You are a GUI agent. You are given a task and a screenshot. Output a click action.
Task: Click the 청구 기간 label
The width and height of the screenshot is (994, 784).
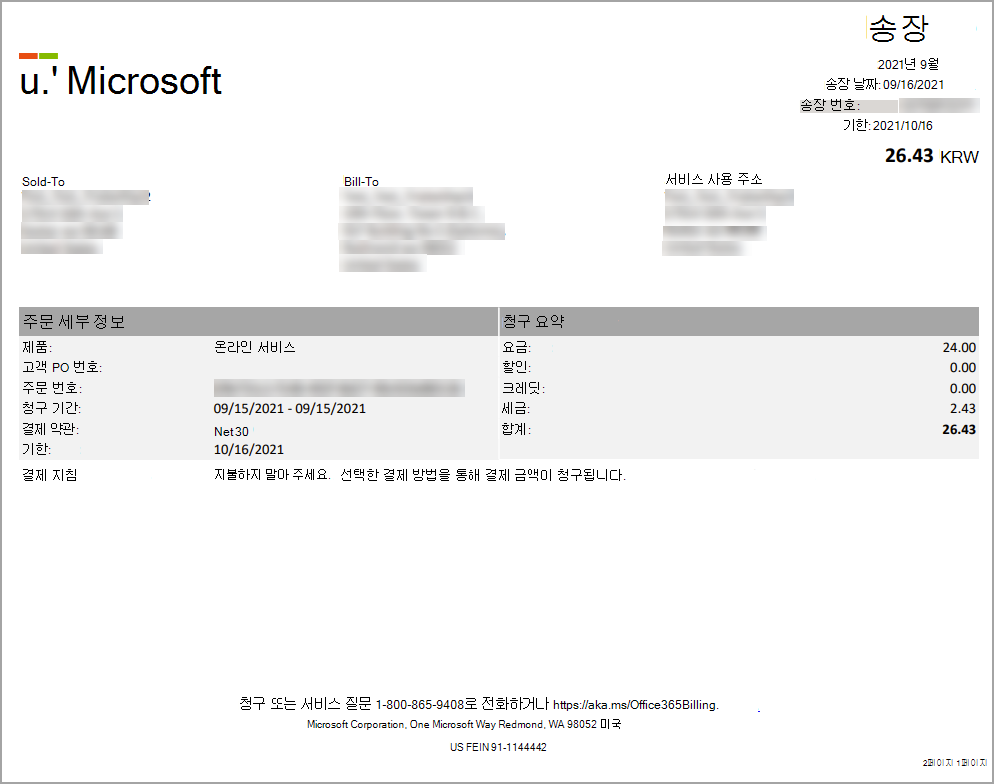point(51,408)
